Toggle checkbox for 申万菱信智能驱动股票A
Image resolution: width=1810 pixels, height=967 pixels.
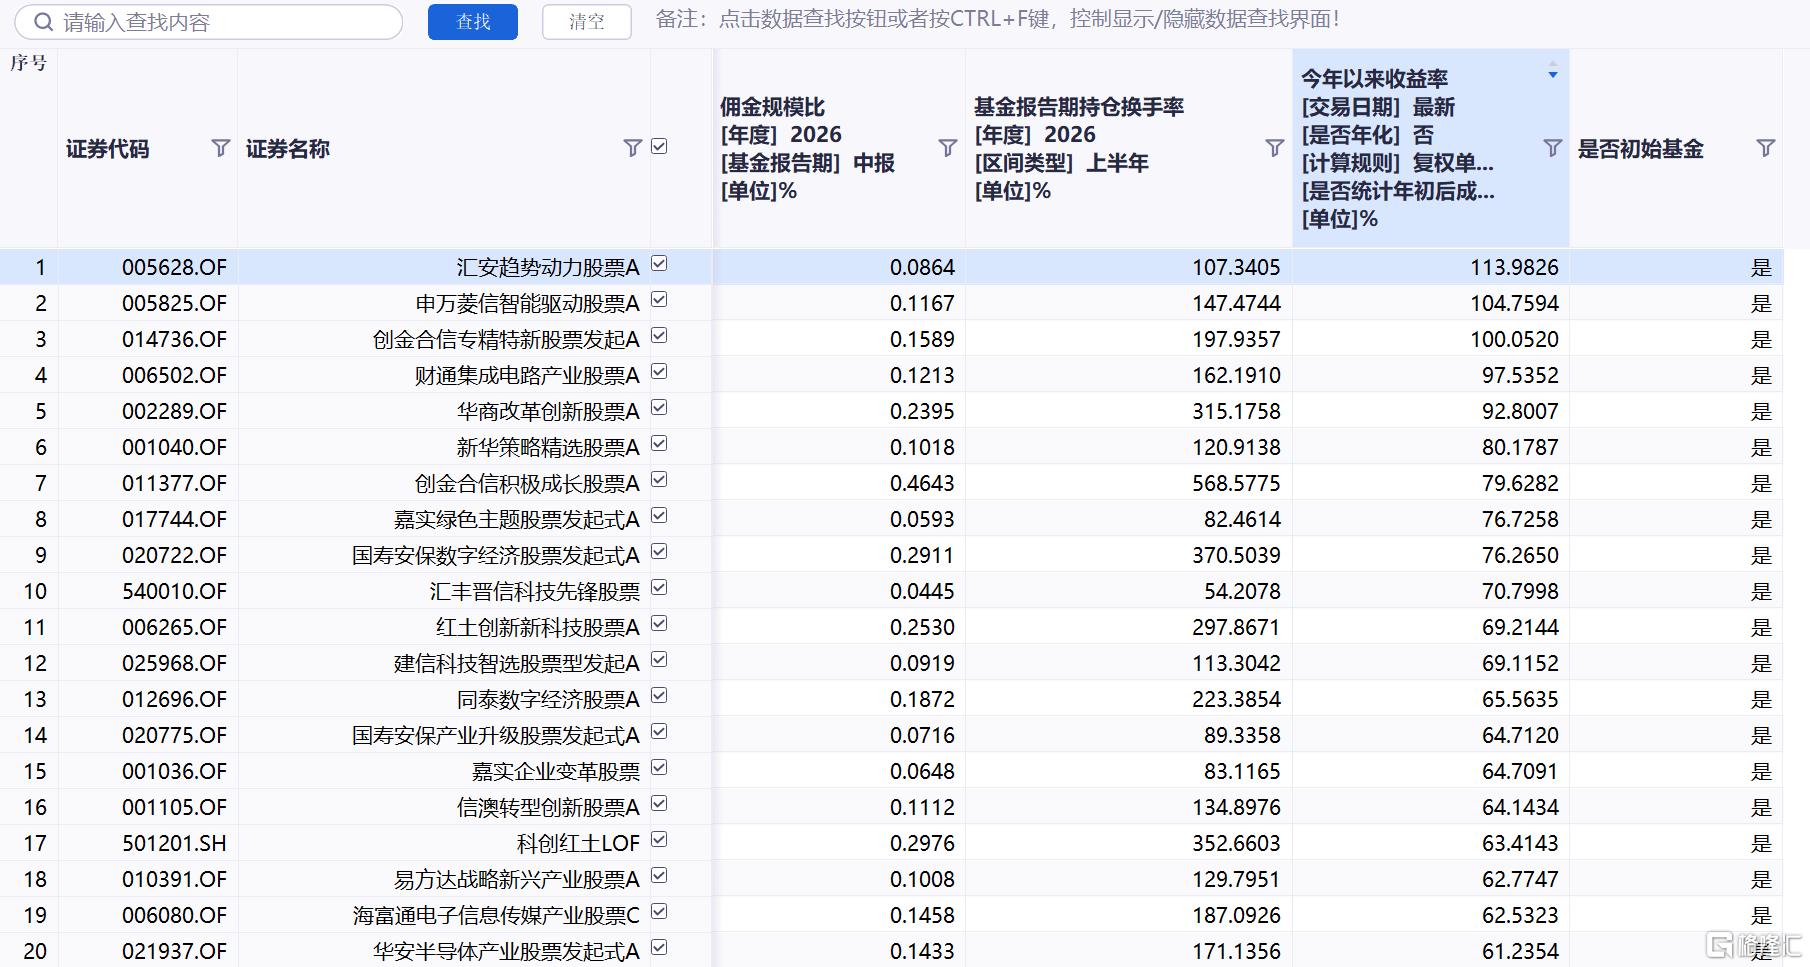(x=659, y=300)
